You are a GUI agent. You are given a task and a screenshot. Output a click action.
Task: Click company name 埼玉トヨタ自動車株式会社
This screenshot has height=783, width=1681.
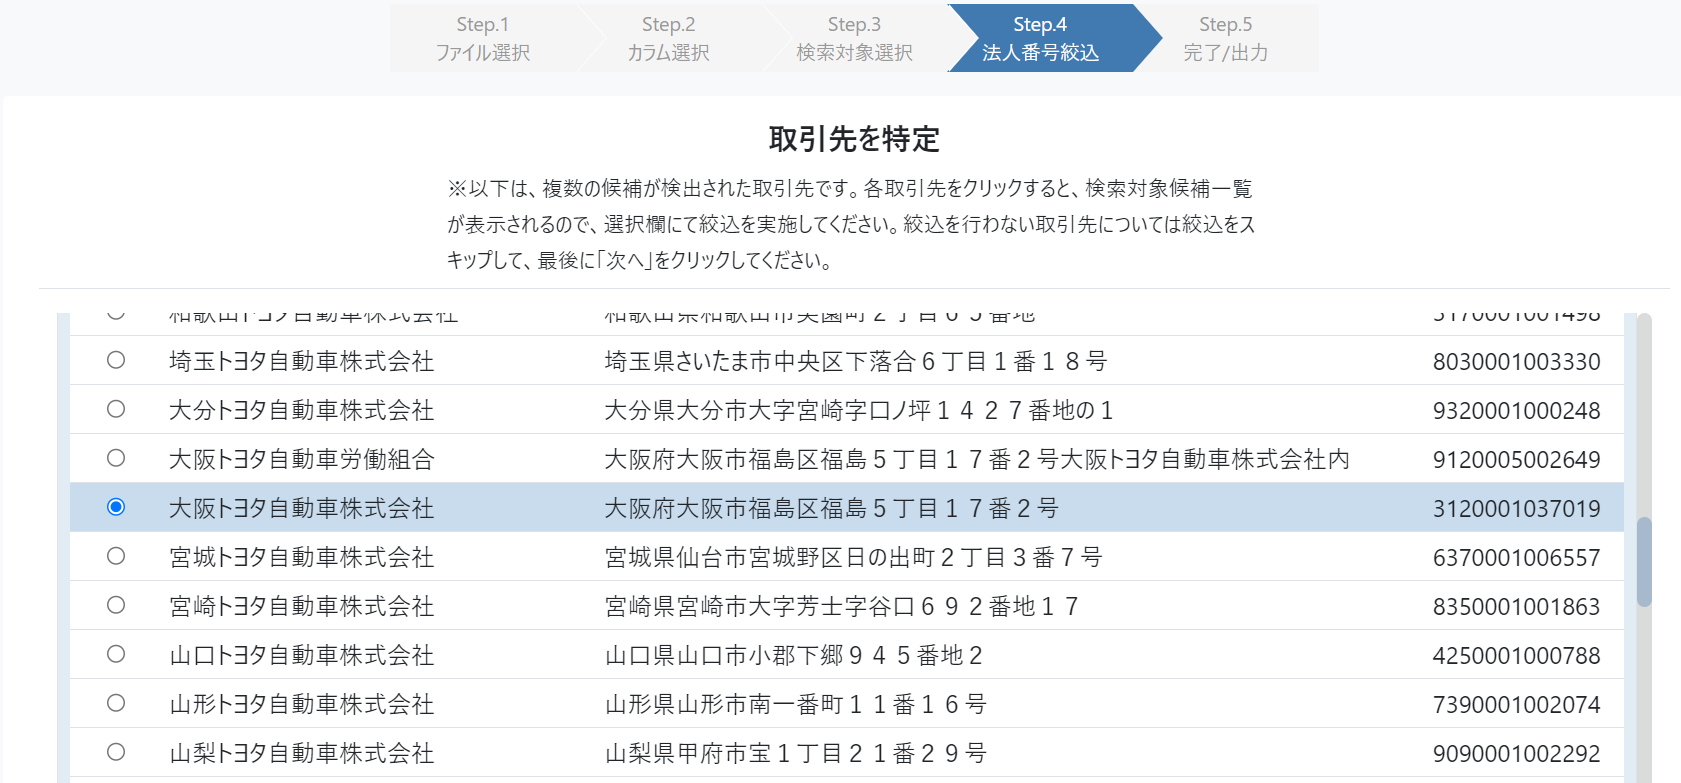(302, 361)
